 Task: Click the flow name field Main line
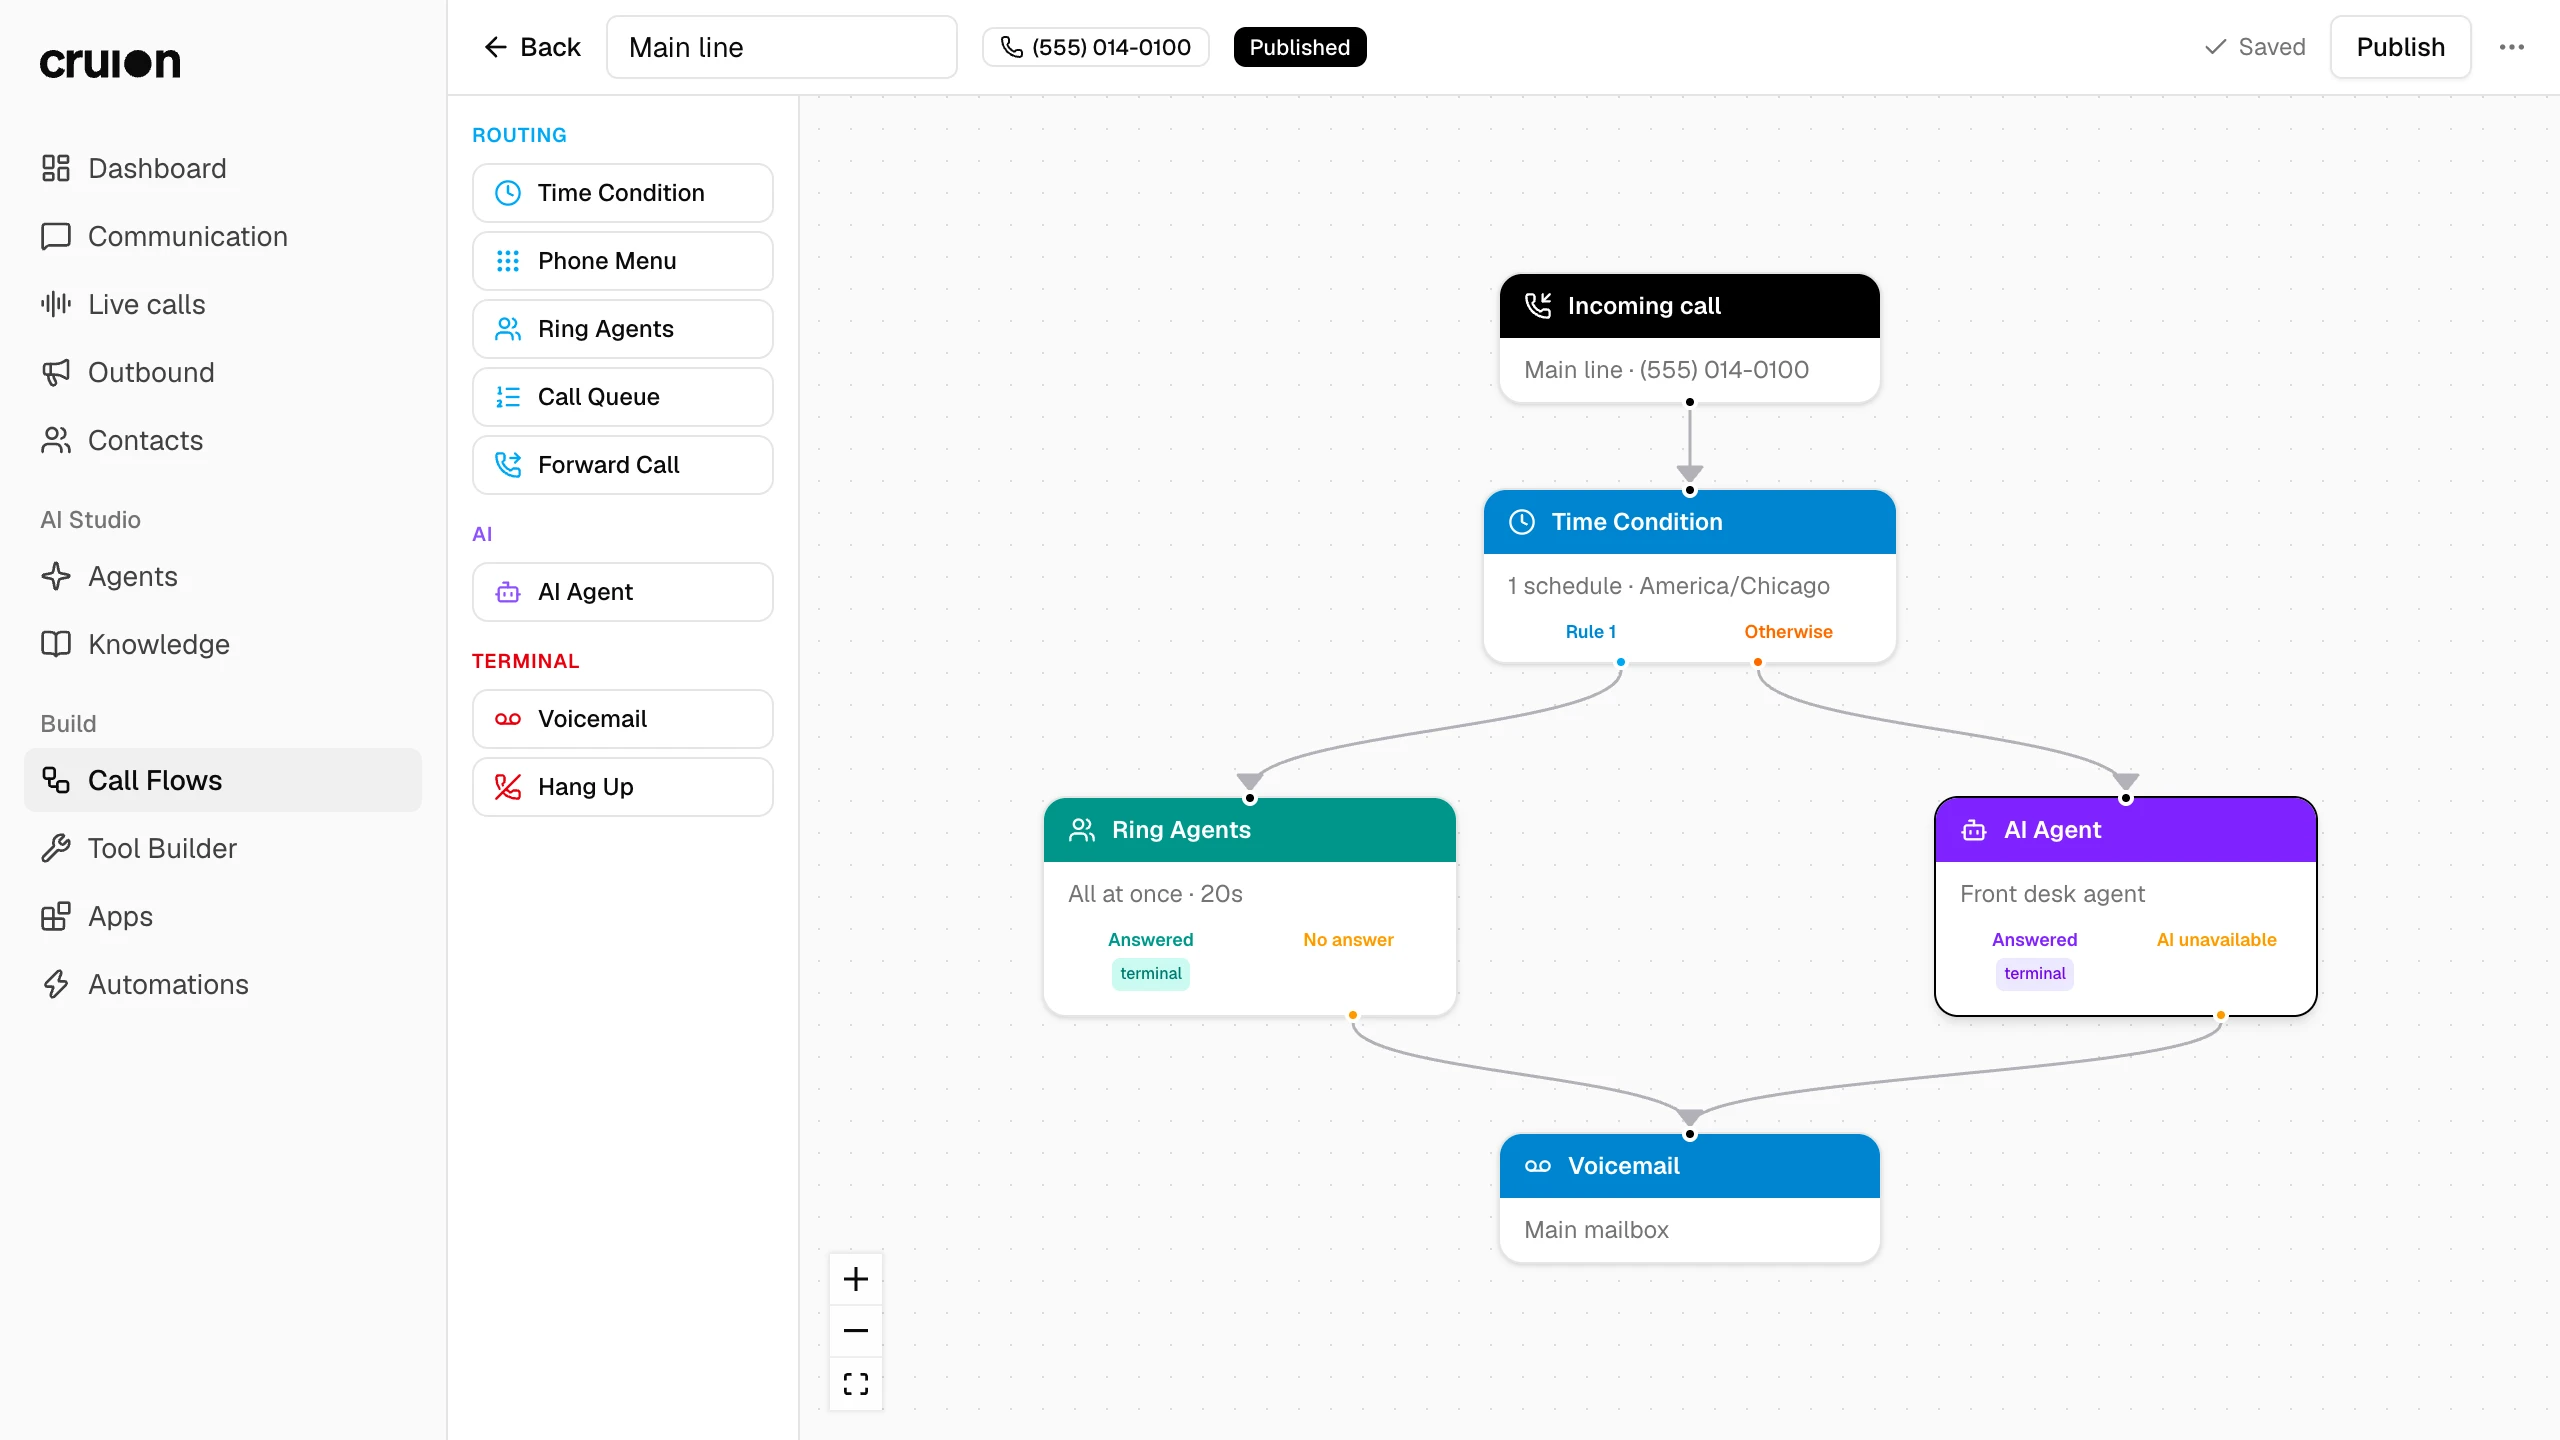[782, 47]
